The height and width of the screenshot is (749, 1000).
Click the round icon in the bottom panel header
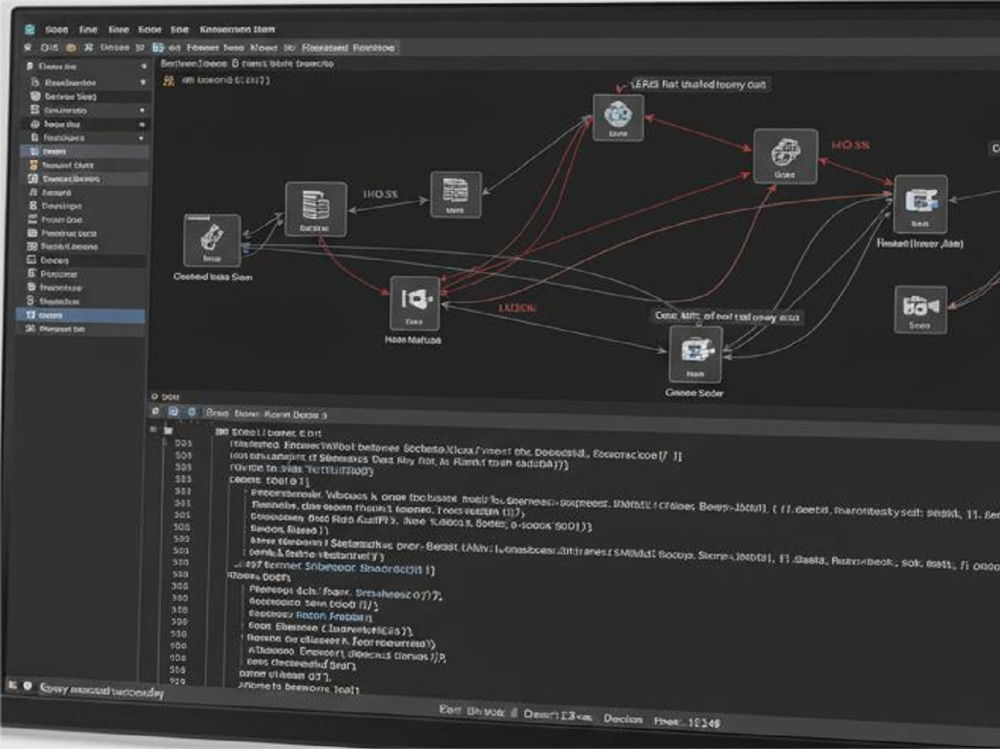pos(154,397)
